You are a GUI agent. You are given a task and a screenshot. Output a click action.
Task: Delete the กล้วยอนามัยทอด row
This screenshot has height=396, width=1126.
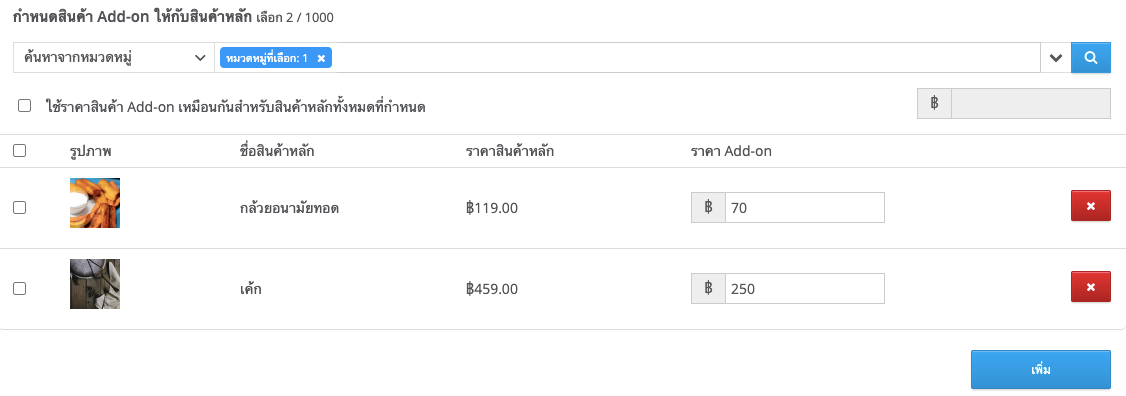(1091, 206)
